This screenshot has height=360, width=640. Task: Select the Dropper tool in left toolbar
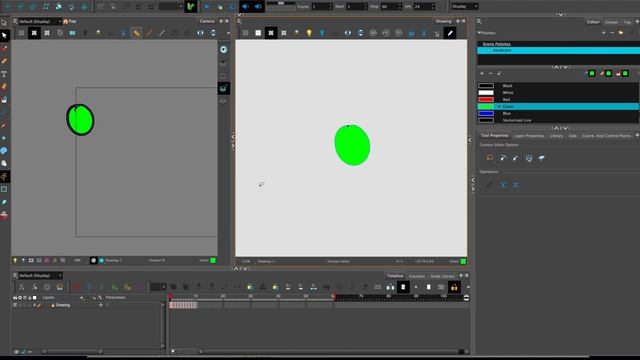4,125
